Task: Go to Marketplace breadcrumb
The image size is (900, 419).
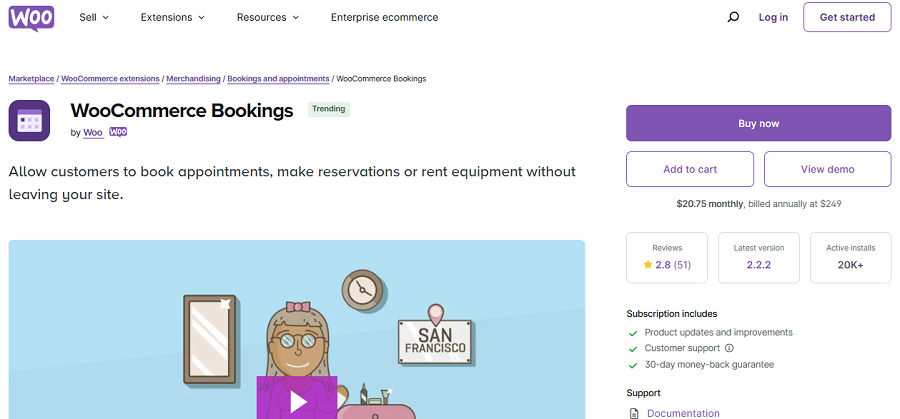Action: pyautogui.click(x=32, y=79)
